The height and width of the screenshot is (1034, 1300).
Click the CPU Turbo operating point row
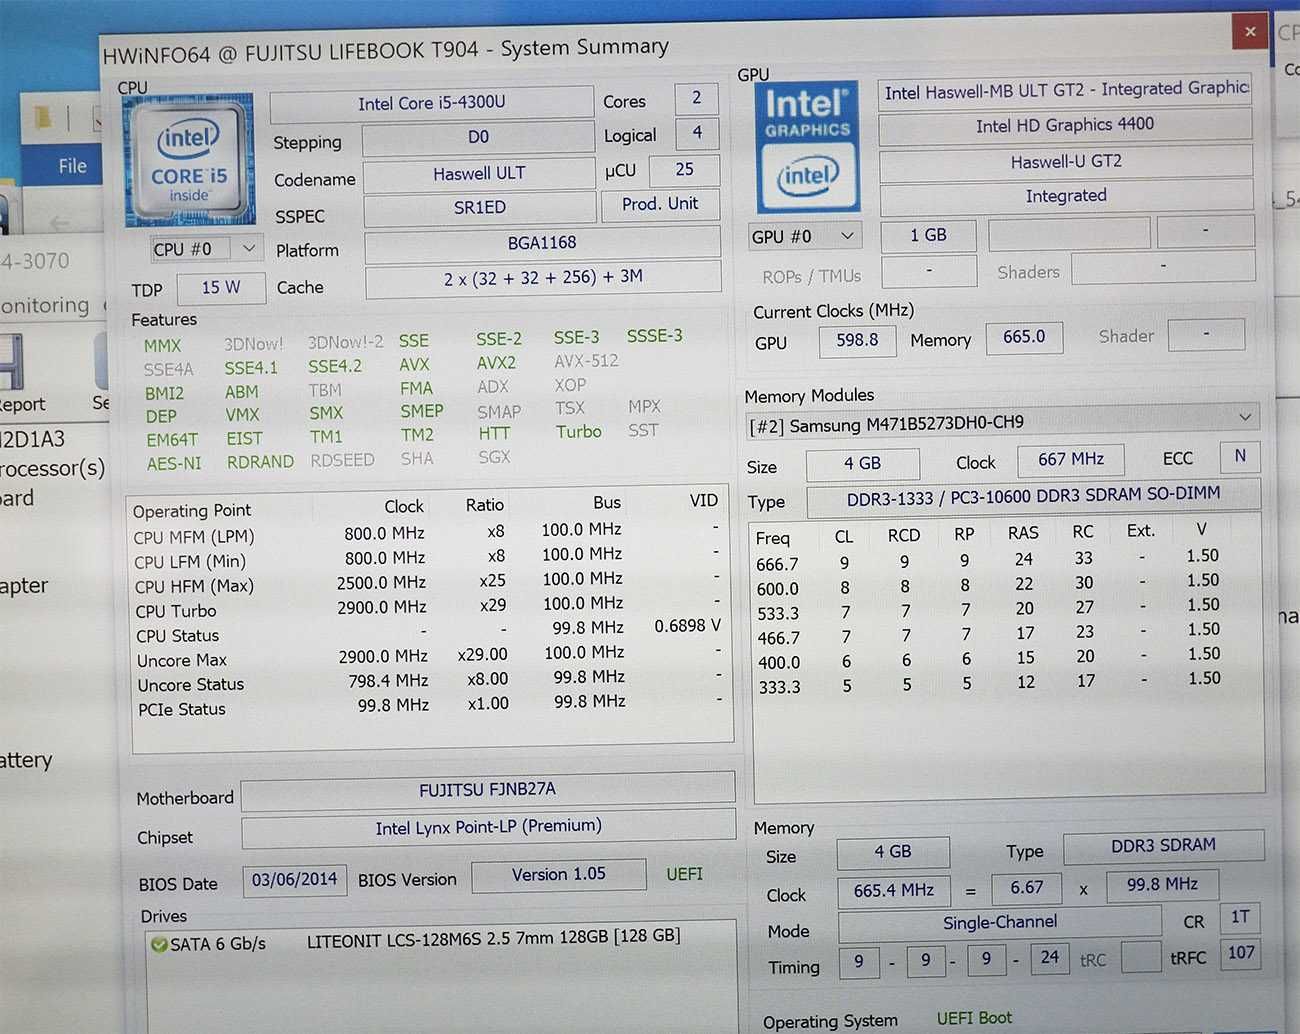[428, 608]
